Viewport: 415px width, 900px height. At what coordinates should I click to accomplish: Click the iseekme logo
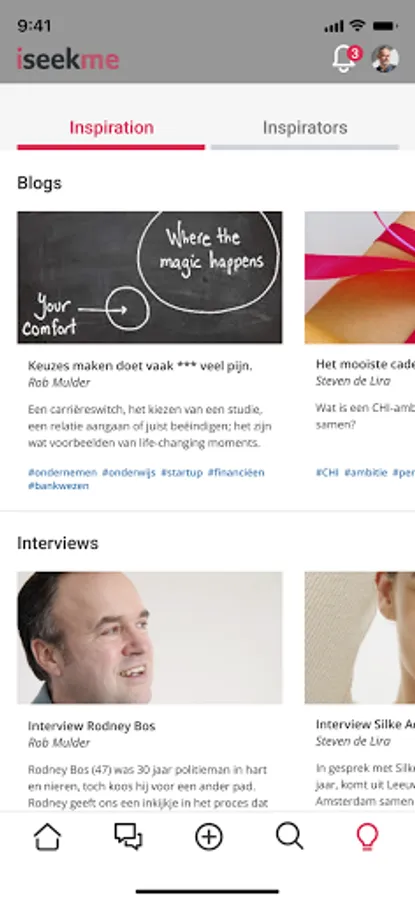(x=68, y=59)
